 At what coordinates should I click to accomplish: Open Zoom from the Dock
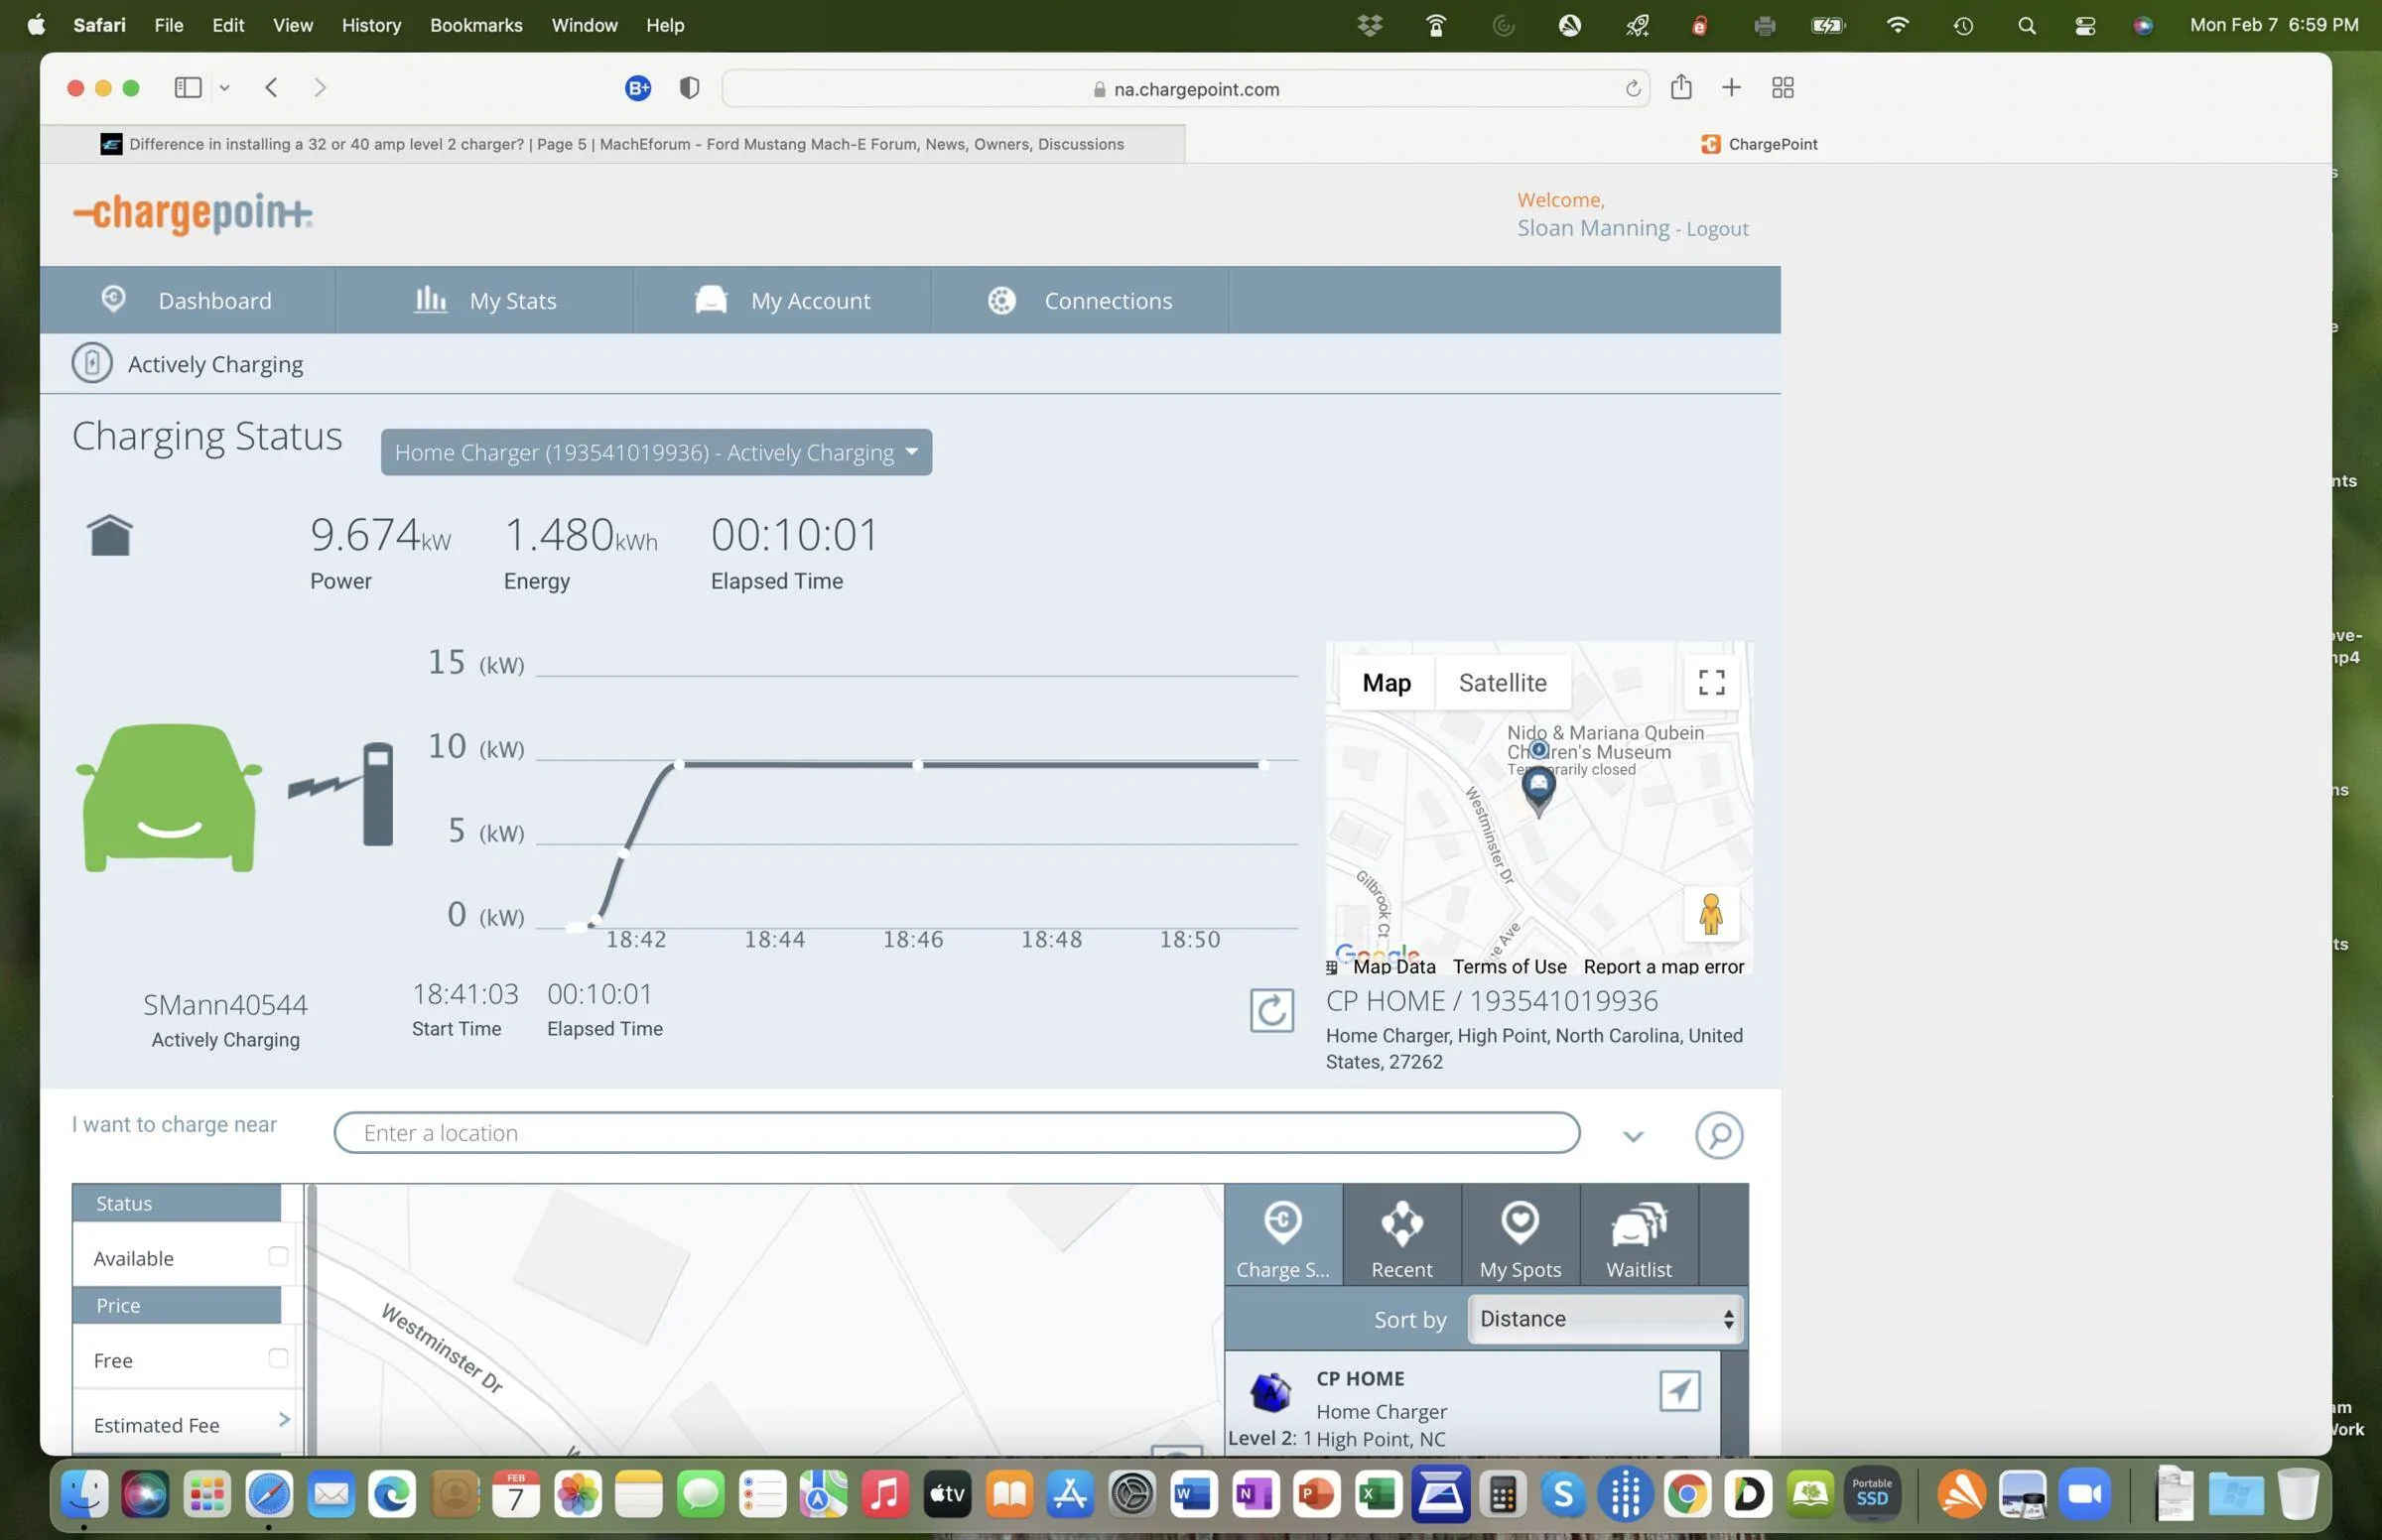pos(2083,1494)
